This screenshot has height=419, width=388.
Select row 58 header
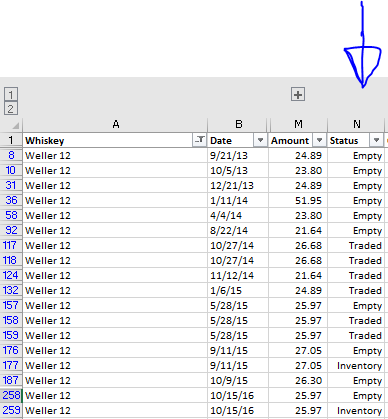[11, 215]
